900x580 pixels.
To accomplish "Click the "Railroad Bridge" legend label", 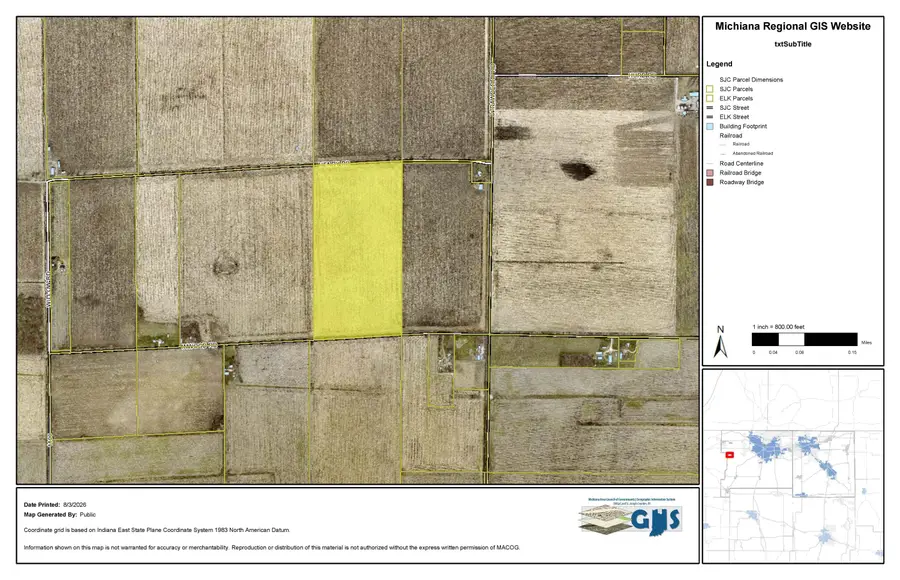I will pyautogui.click(x=740, y=173).
